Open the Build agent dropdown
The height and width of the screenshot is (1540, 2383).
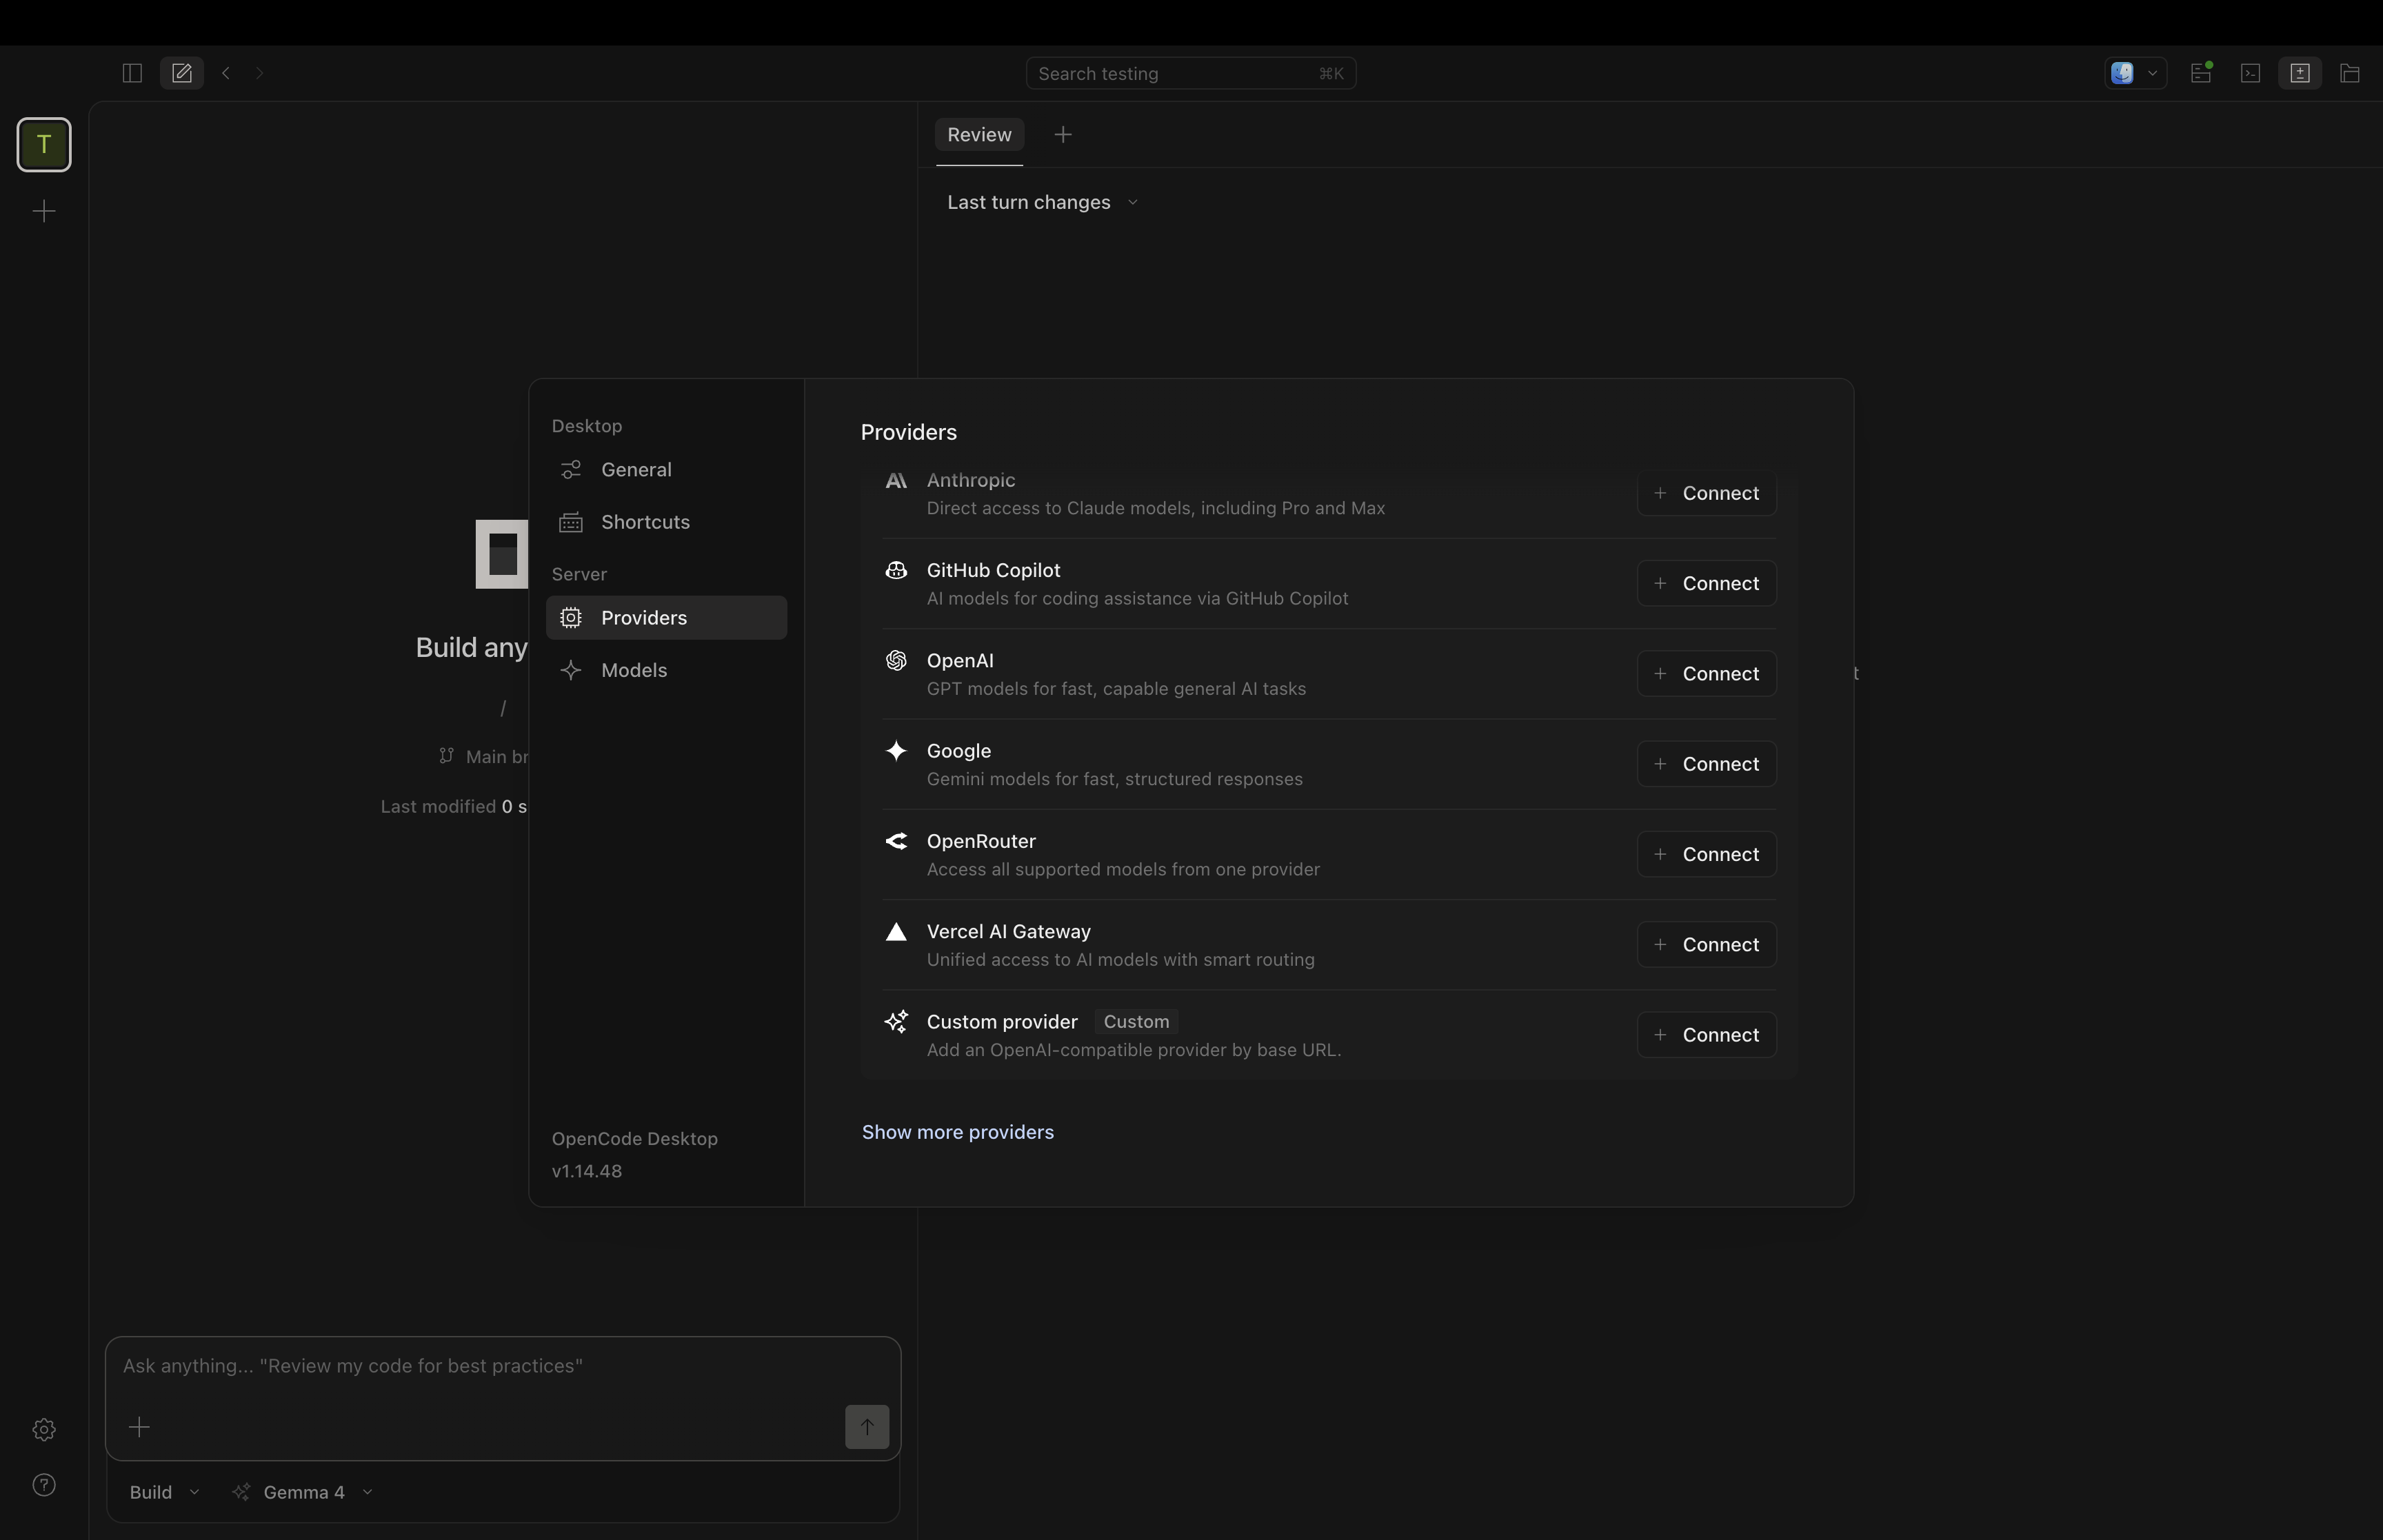(x=164, y=1492)
